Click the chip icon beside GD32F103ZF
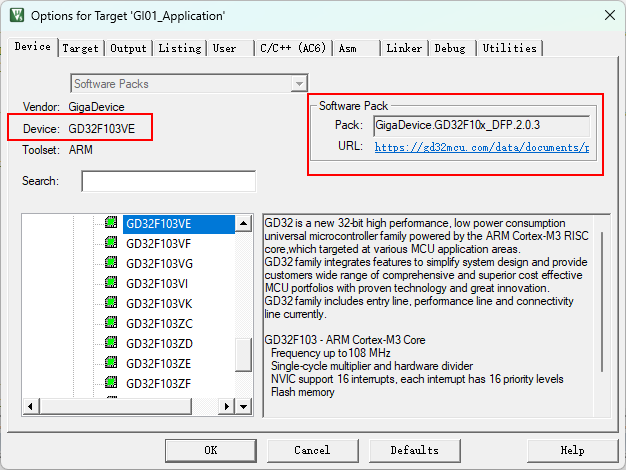 [111, 382]
